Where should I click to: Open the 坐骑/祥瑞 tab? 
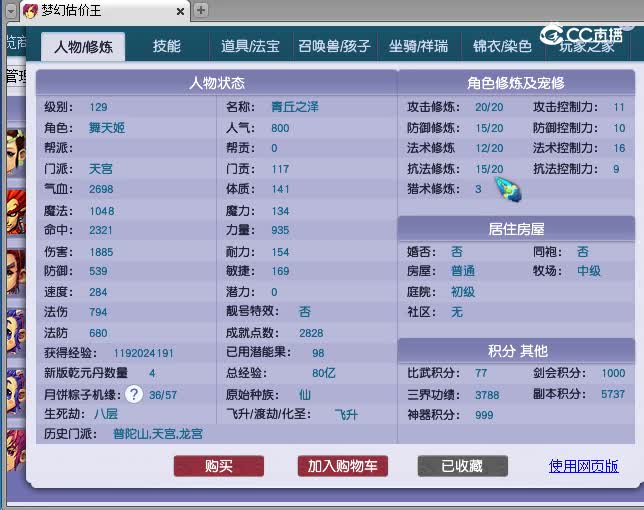419,46
